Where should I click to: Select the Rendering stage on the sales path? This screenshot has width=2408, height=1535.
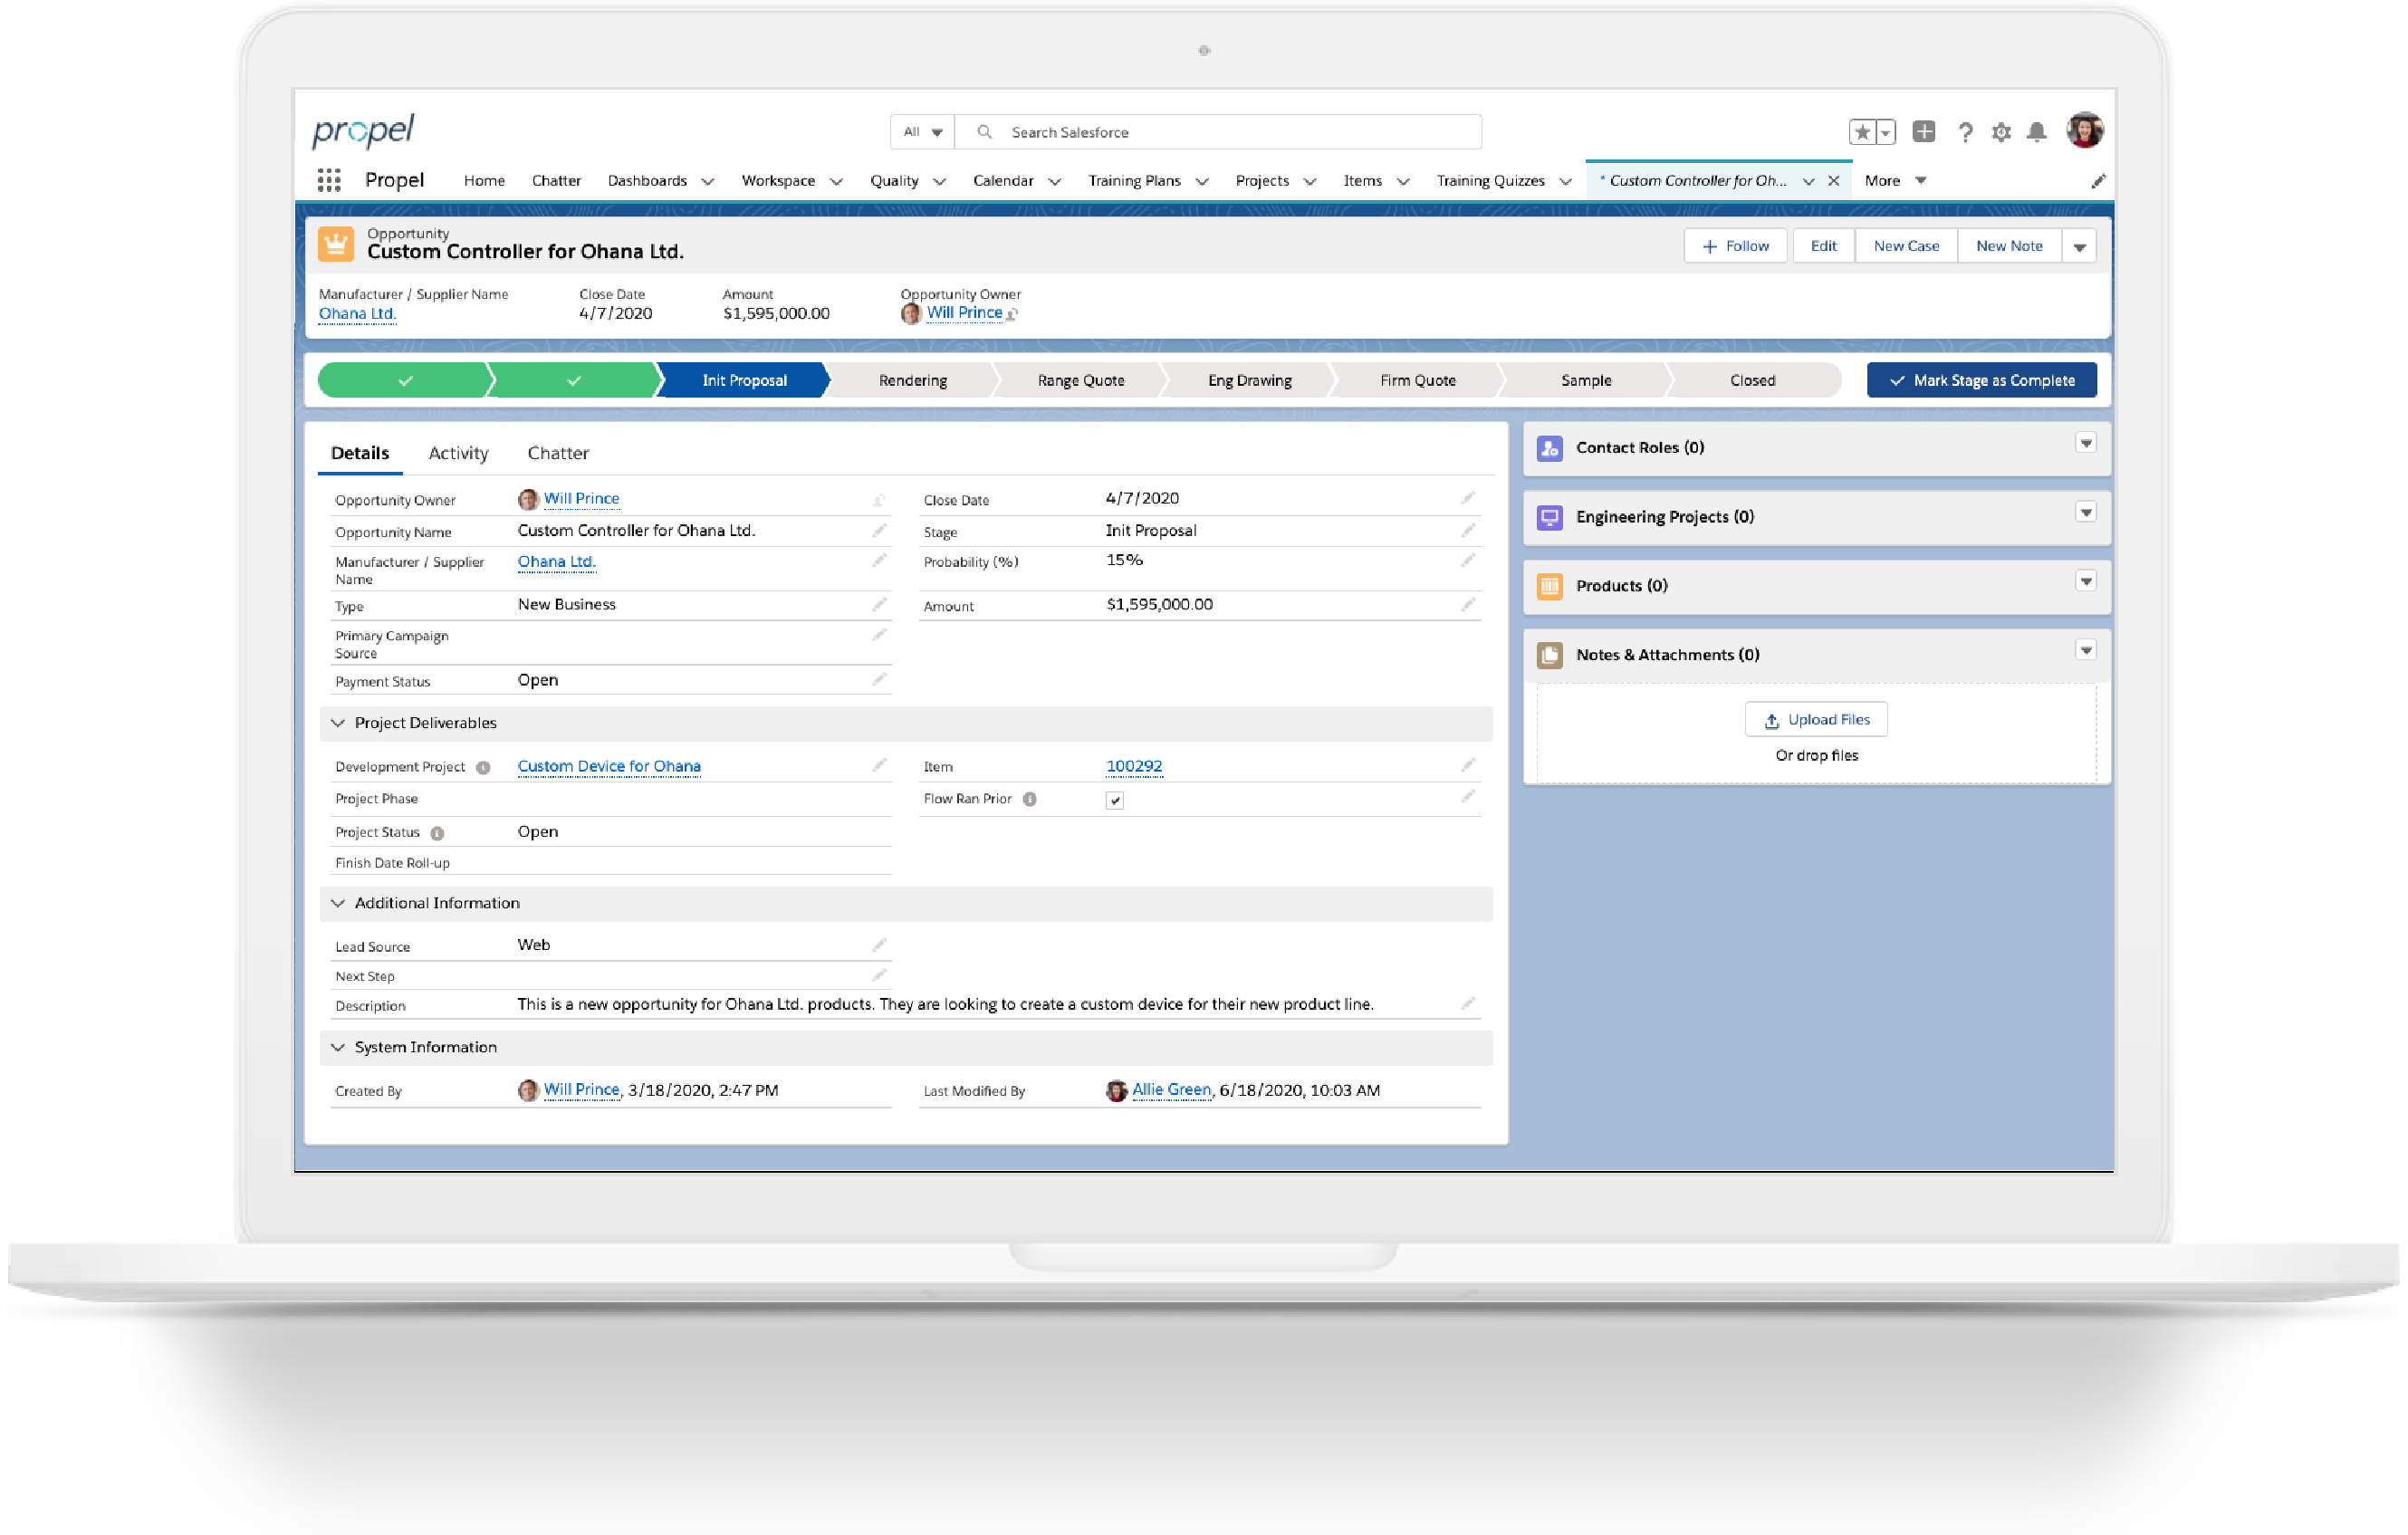(912, 380)
